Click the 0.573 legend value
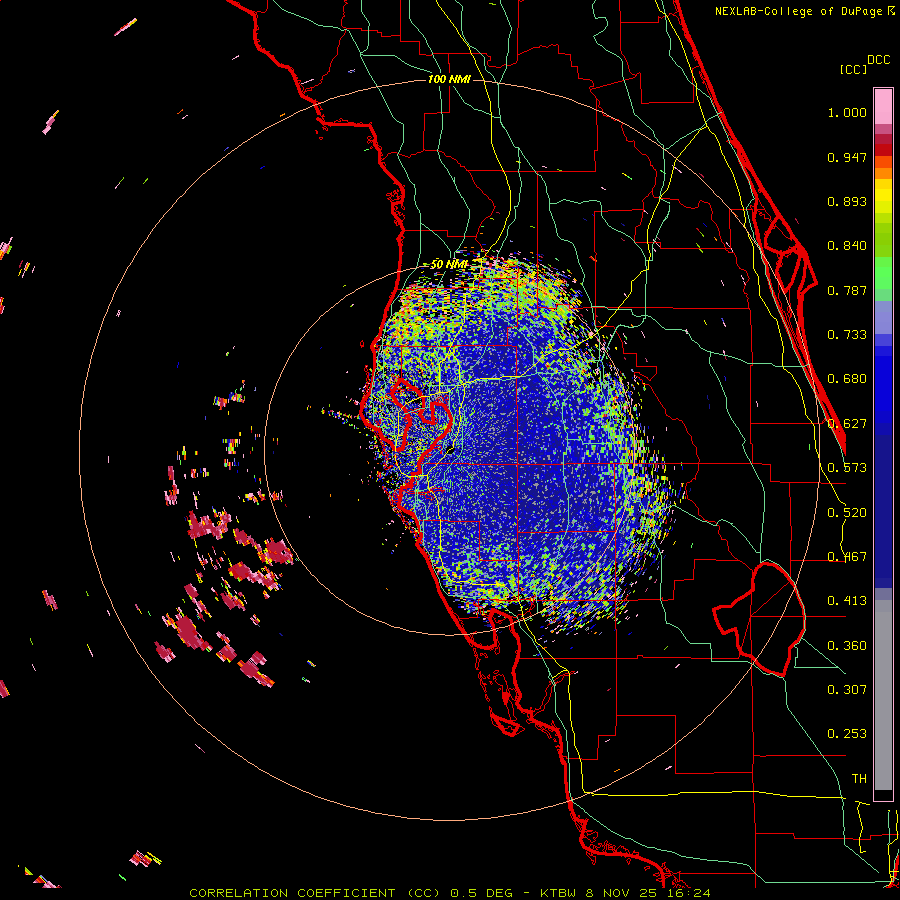The width and height of the screenshot is (900, 900). coord(847,468)
